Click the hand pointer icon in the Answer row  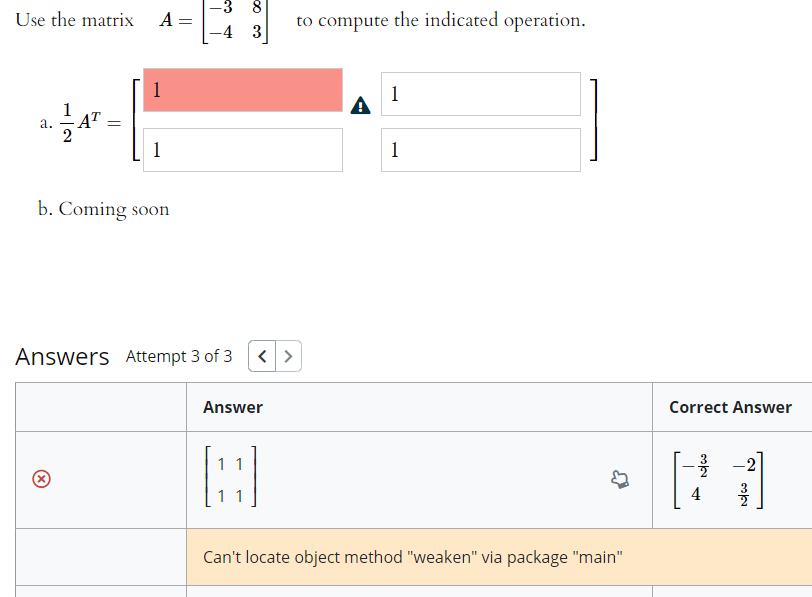(620, 479)
